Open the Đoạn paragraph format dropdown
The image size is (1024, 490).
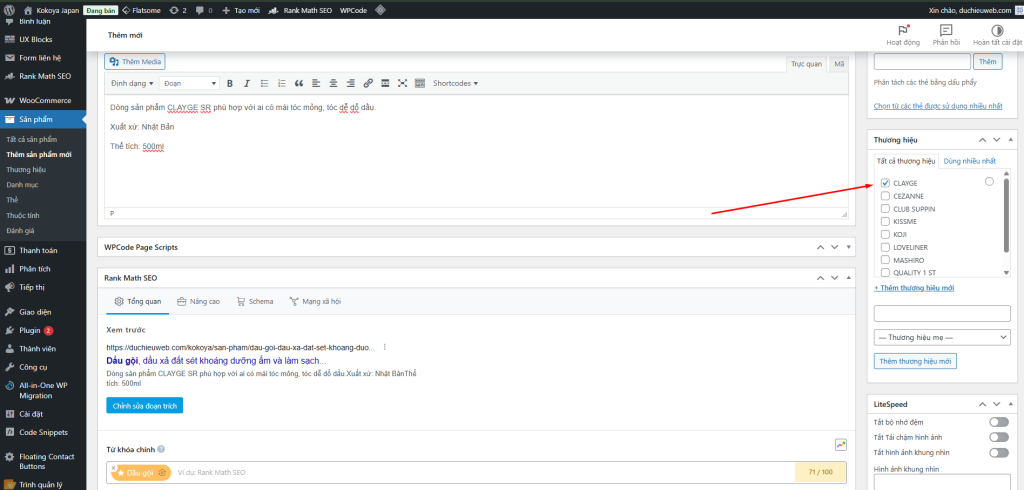tap(189, 83)
